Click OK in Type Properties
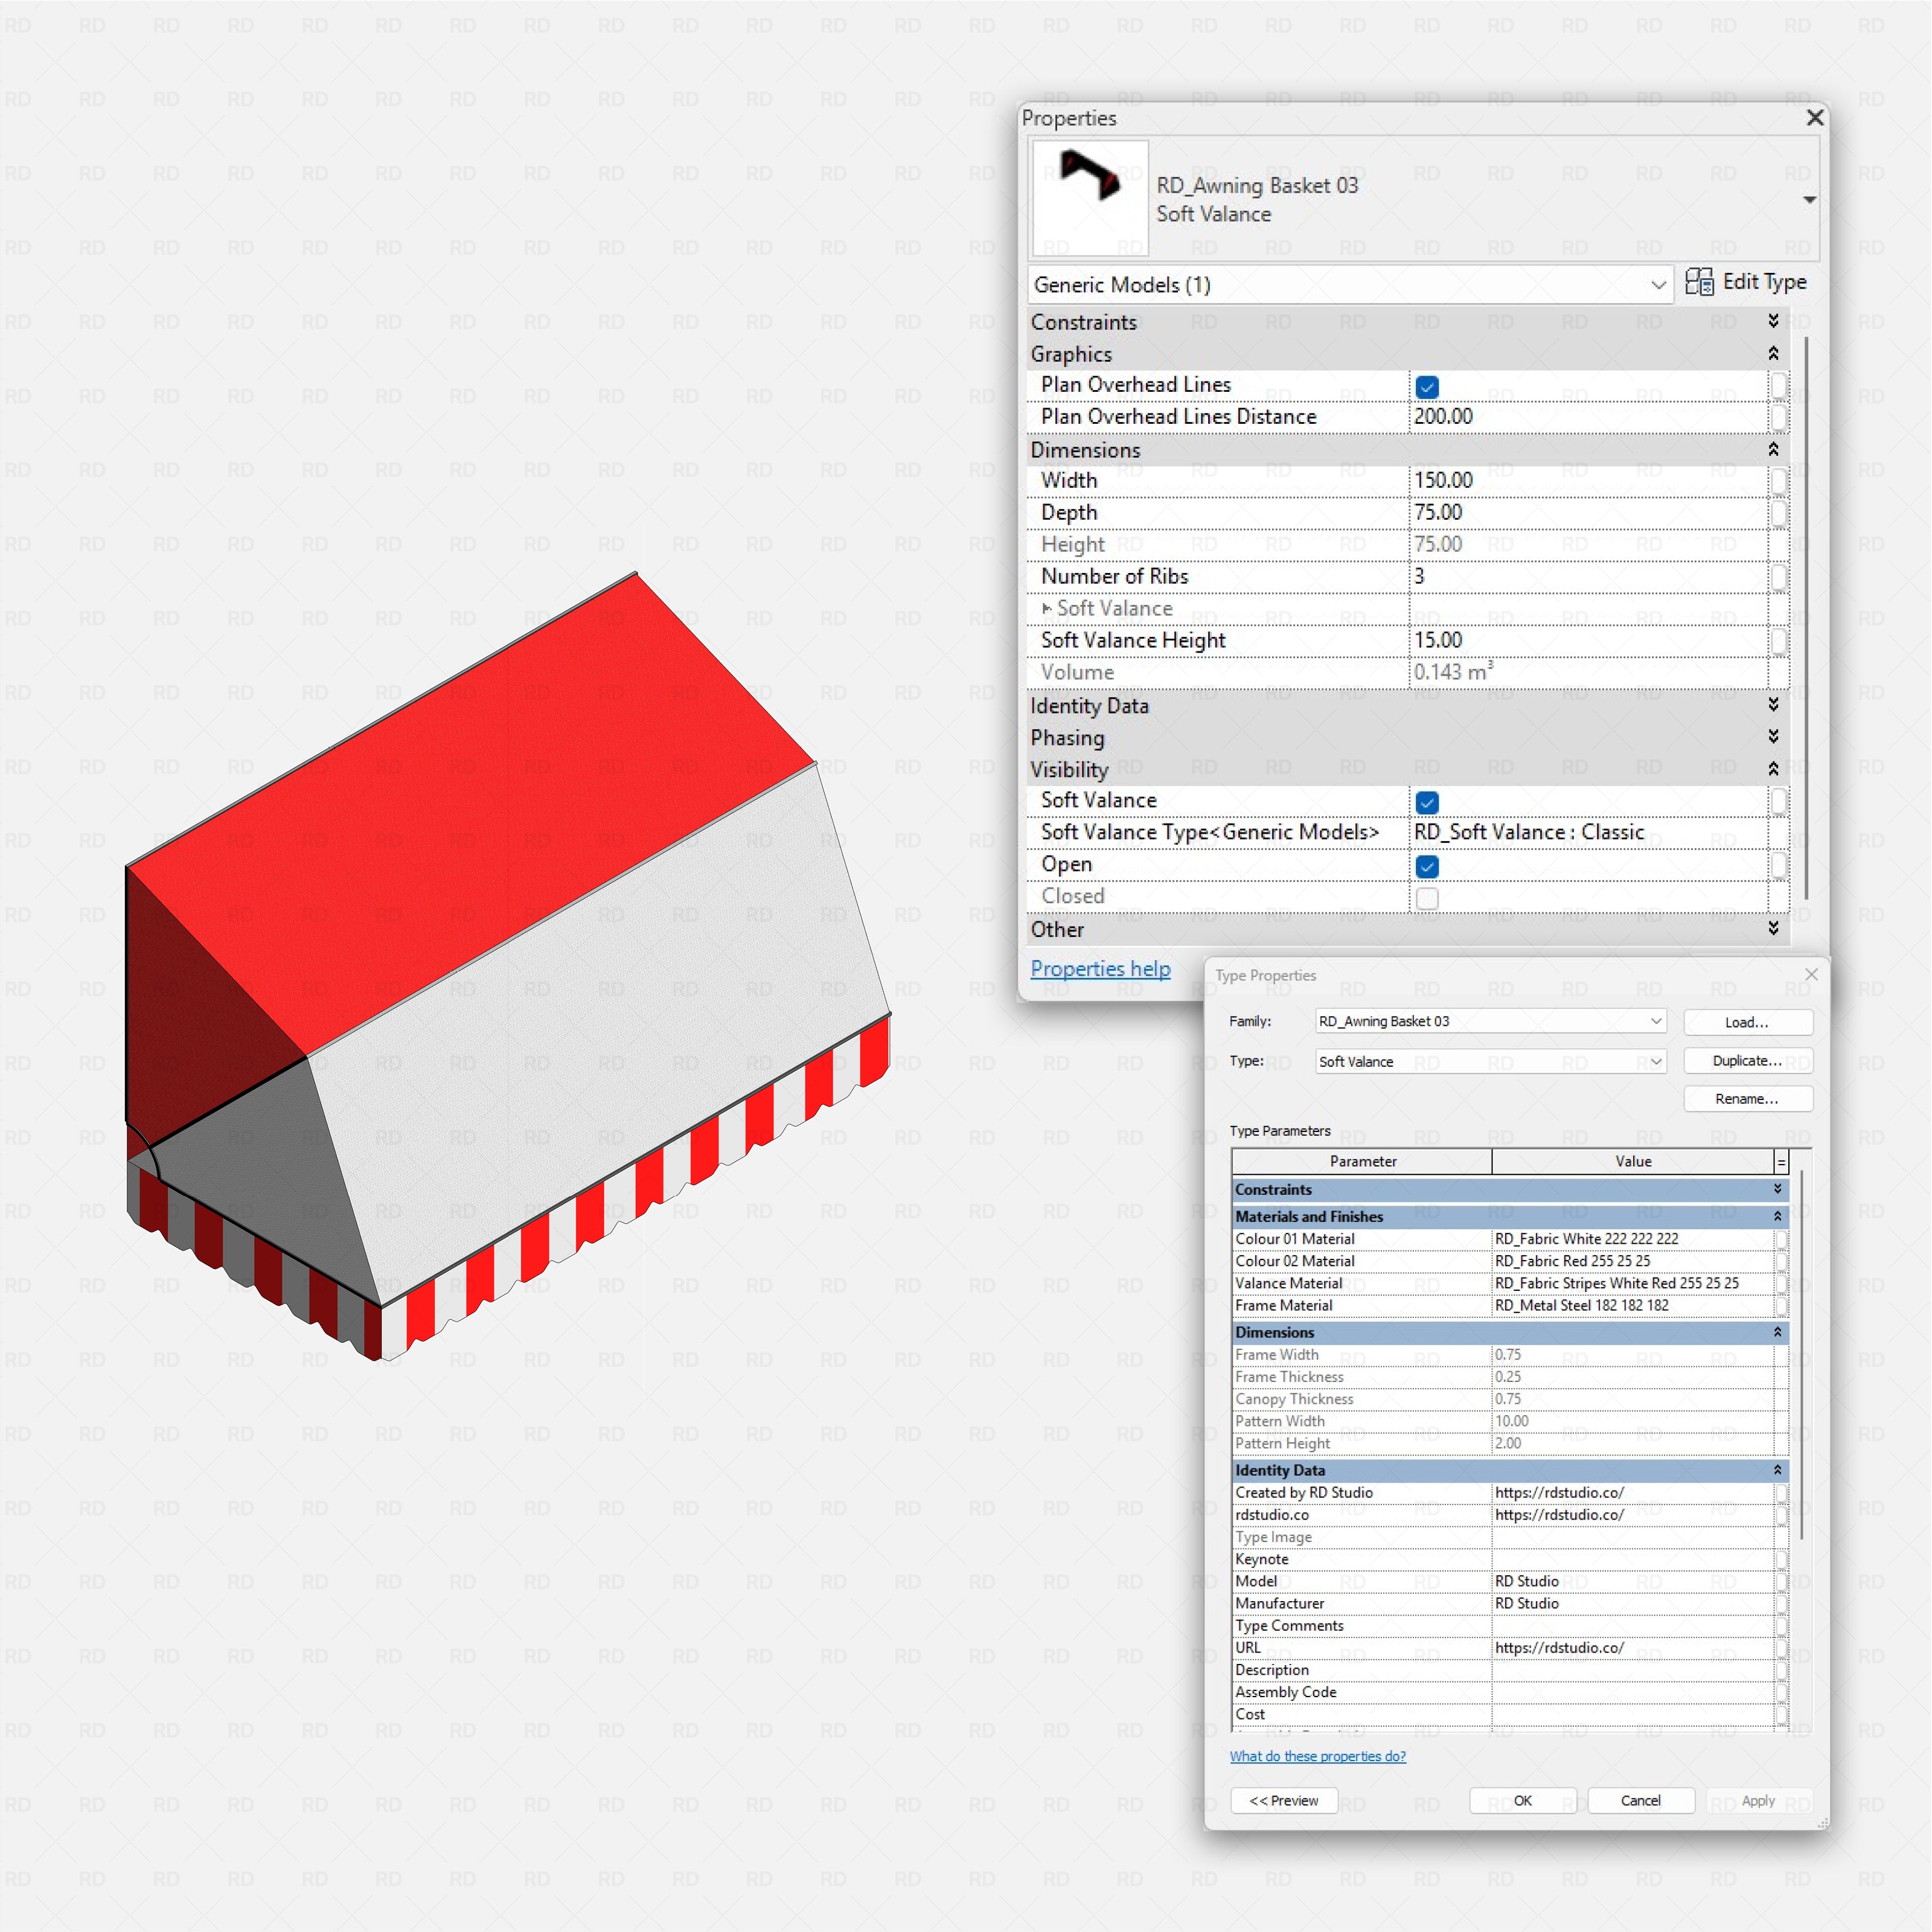 1522,1800
